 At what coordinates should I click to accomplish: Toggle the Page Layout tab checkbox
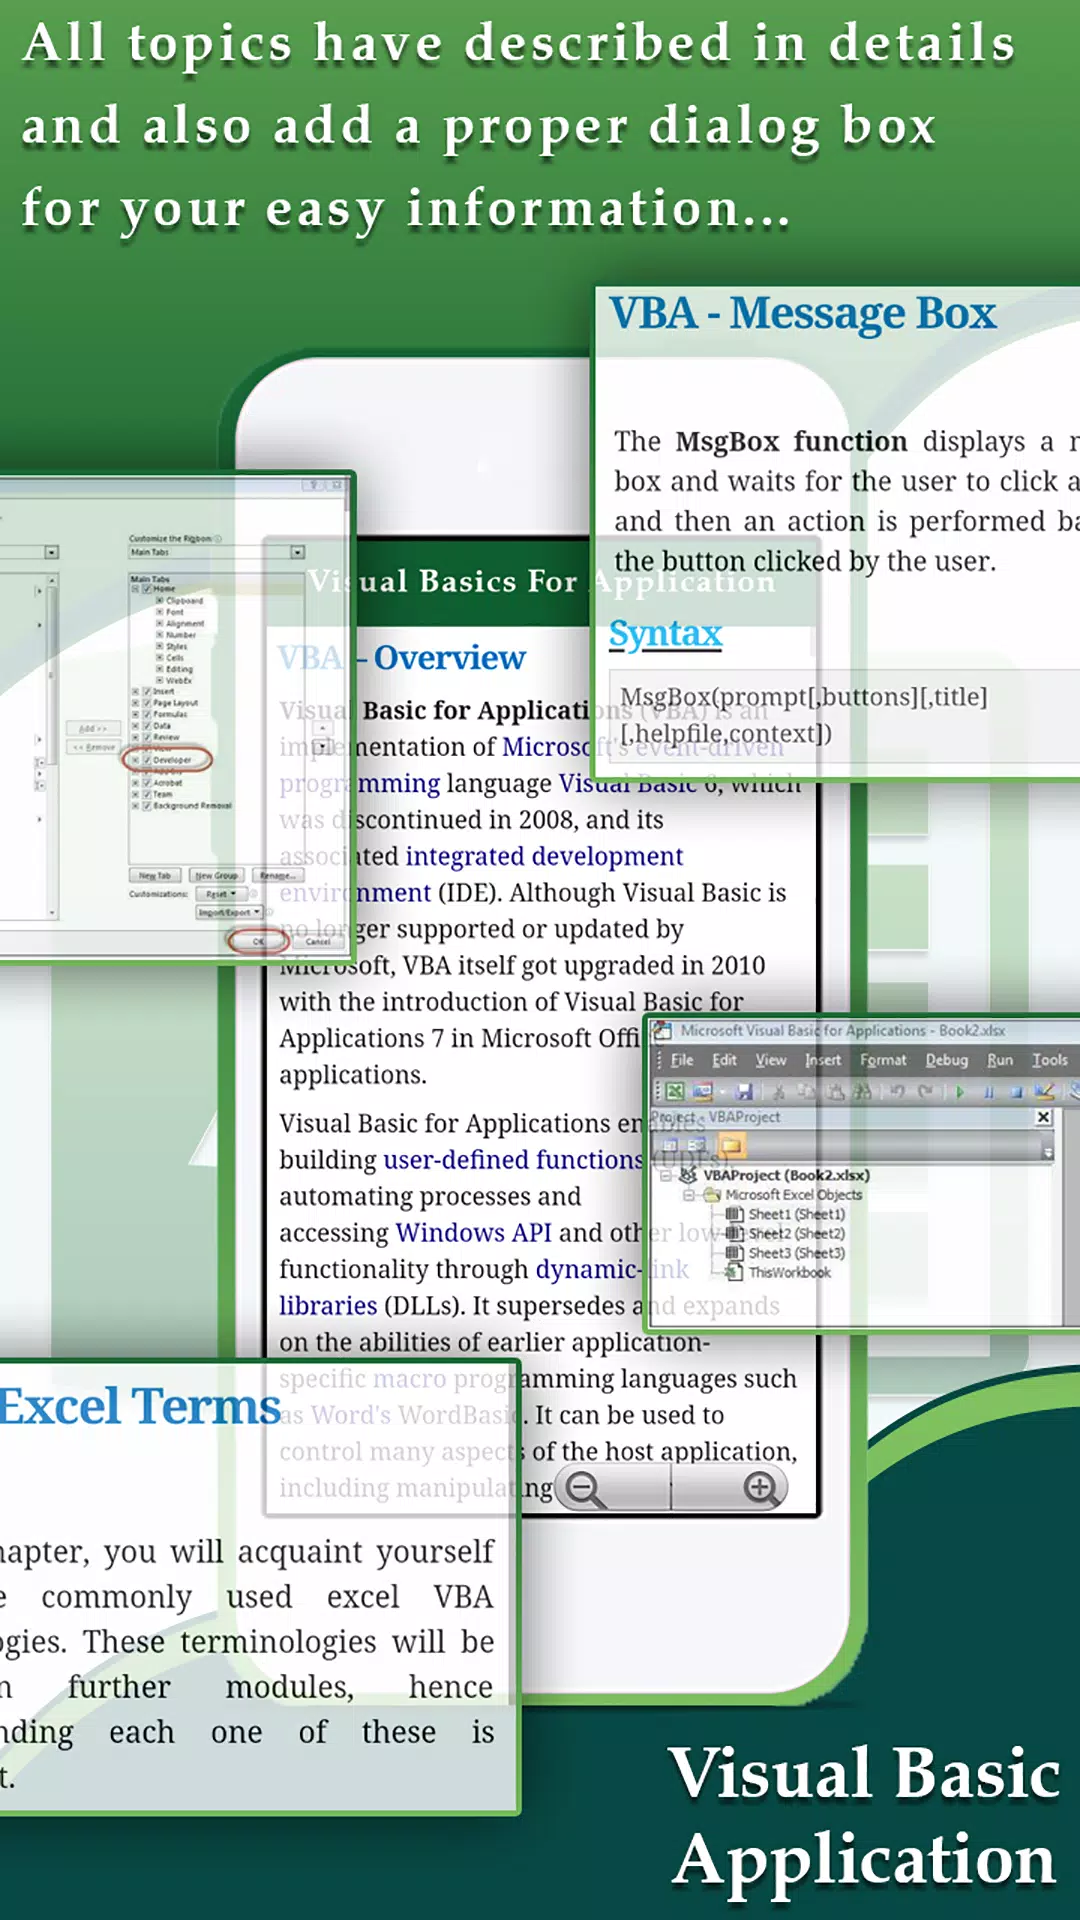coord(147,703)
